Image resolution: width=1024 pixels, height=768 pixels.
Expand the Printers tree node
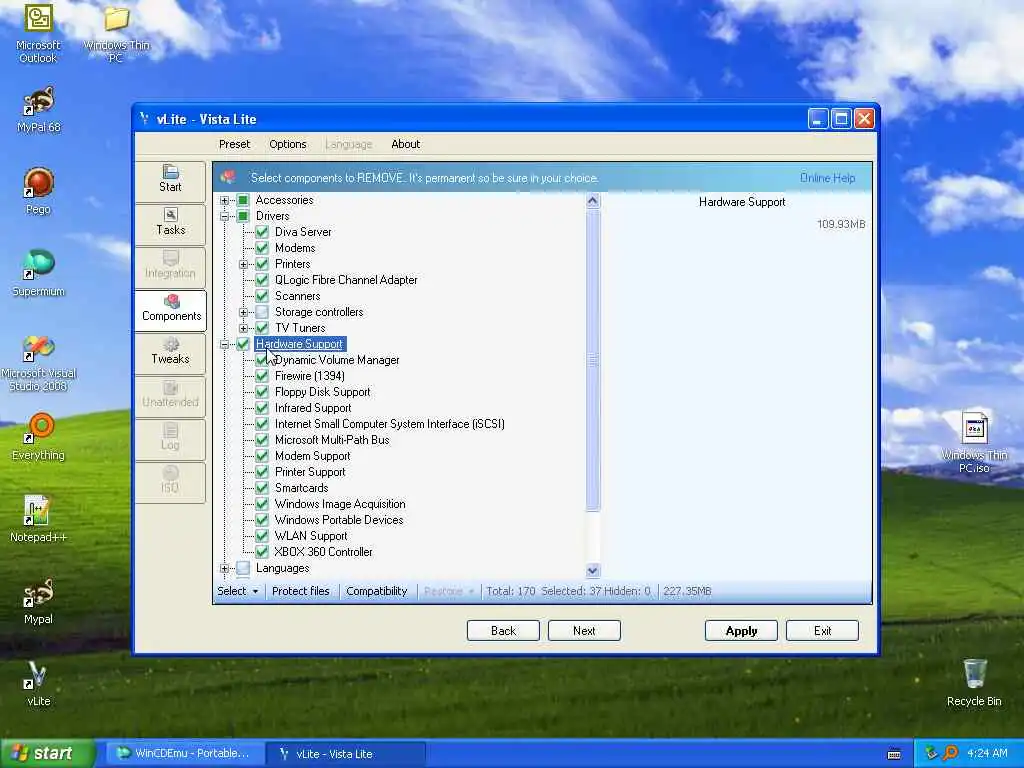(x=243, y=264)
